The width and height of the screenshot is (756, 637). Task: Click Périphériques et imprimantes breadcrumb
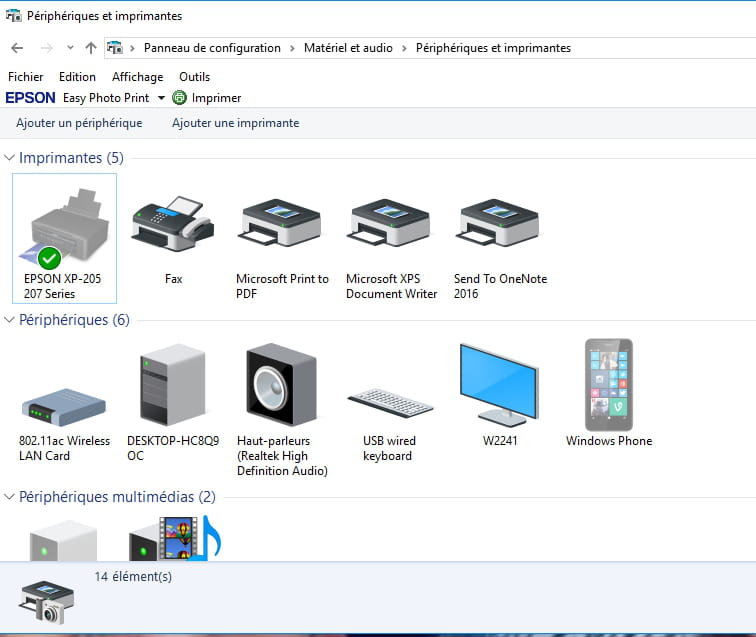493,48
